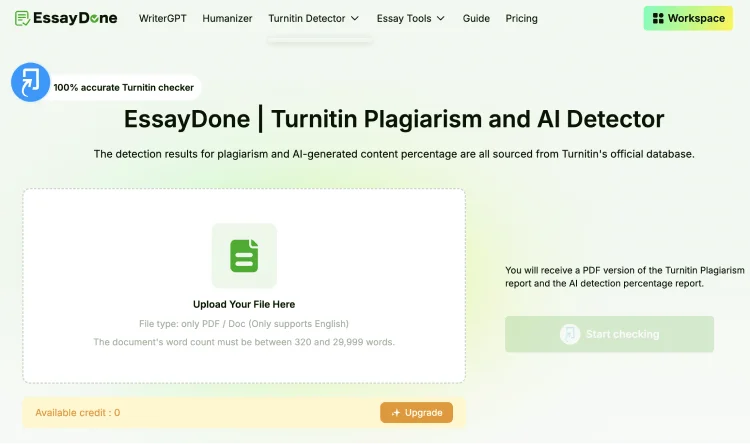Click the orange Upgrade button
This screenshot has width=750, height=444.
click(x=416, y=412)
